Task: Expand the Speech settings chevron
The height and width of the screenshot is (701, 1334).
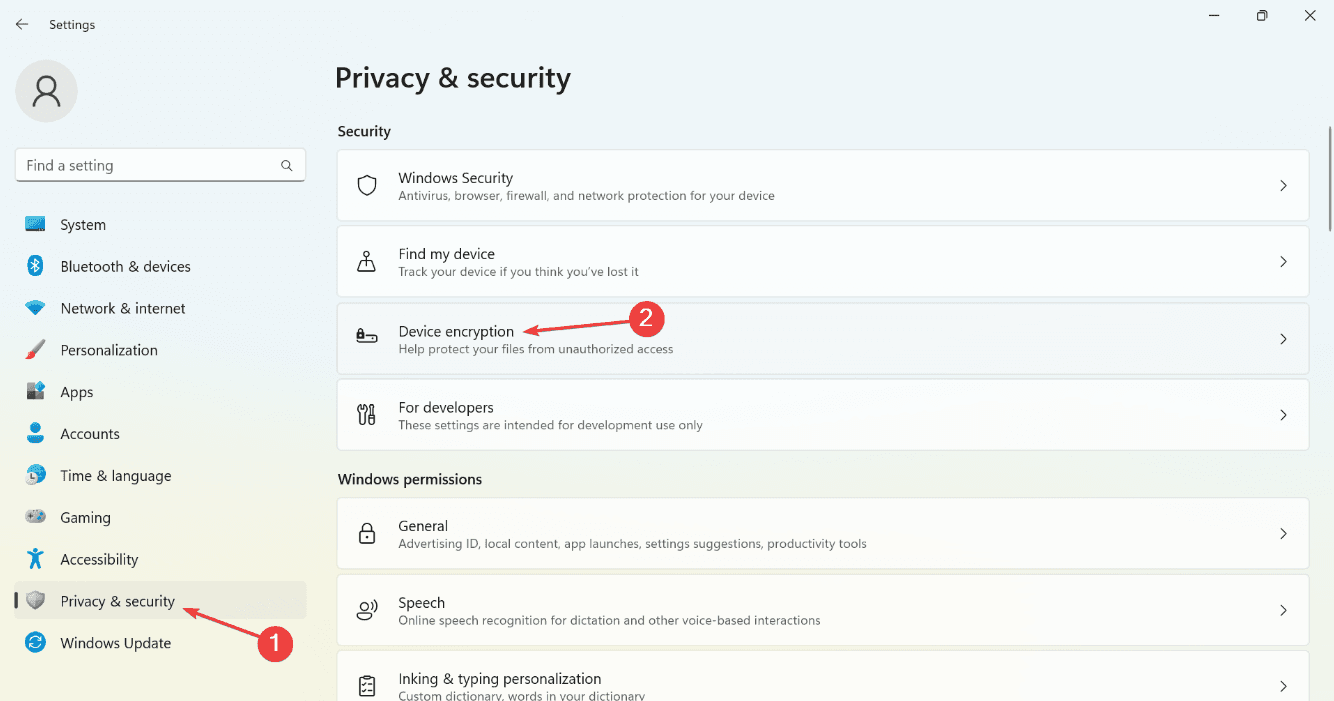Action: [1283, 610]
